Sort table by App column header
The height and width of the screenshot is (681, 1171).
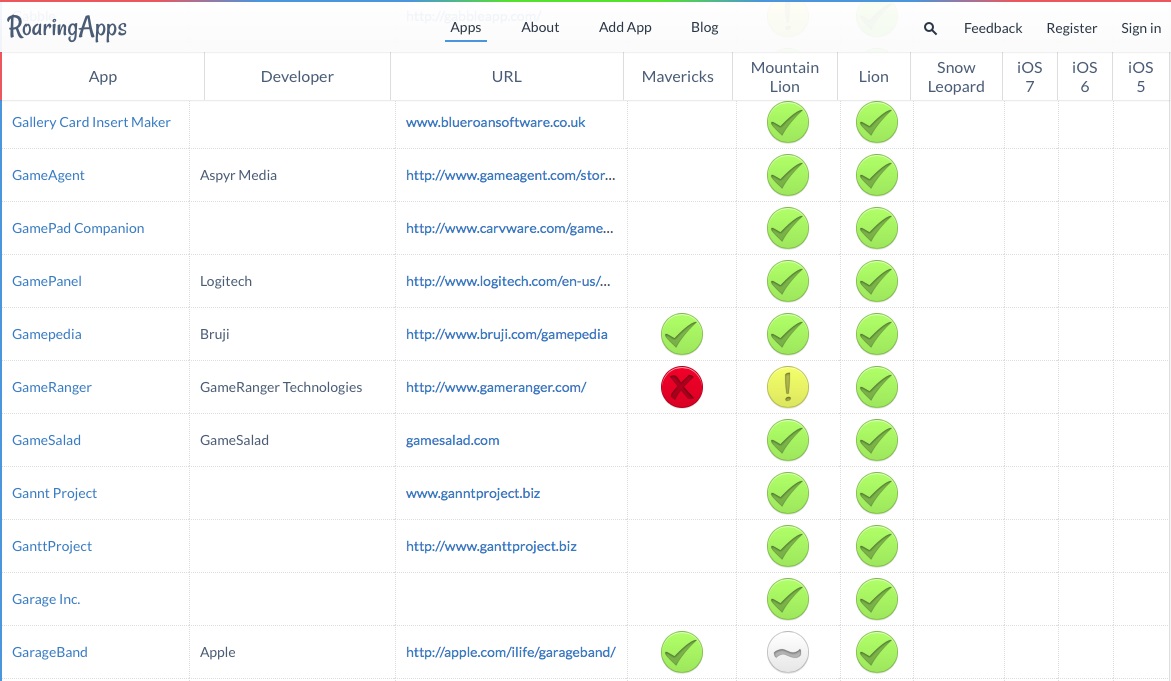click(103, 76)
